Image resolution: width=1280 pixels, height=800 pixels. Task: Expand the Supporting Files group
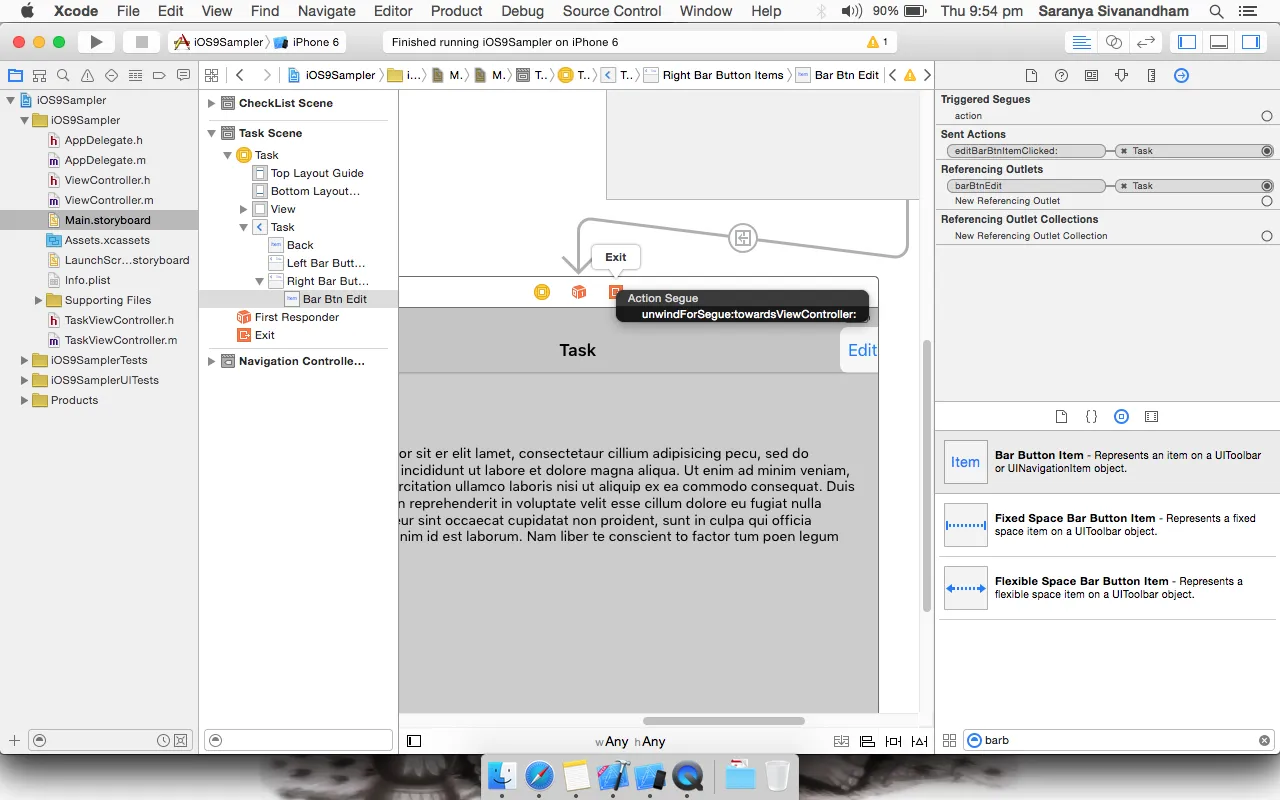[x=39, y=300]
